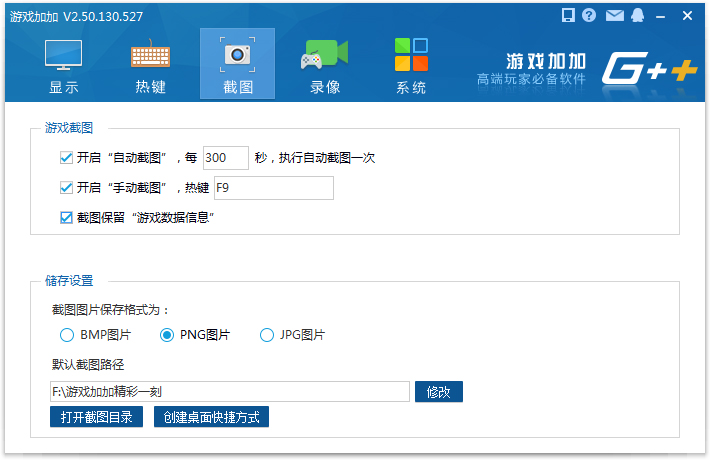Select BMP图片 as save format

coord(67,335)
